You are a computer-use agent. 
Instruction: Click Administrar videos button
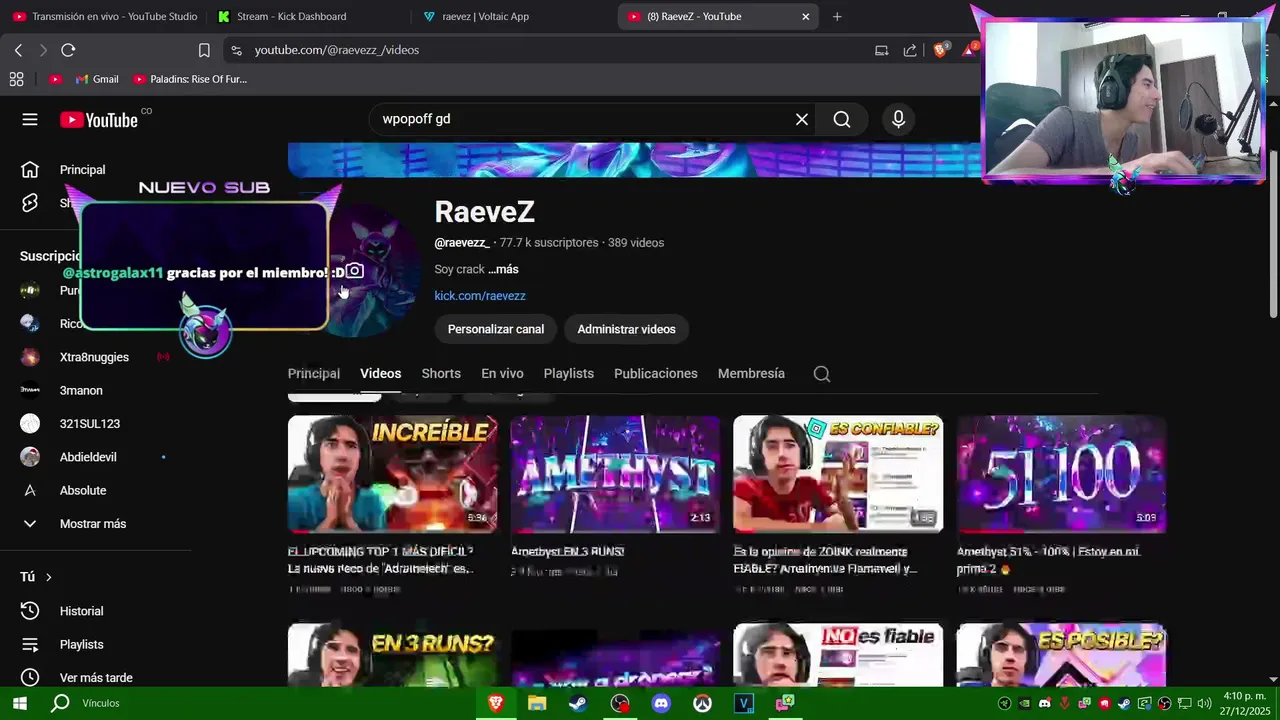(626, 329)
